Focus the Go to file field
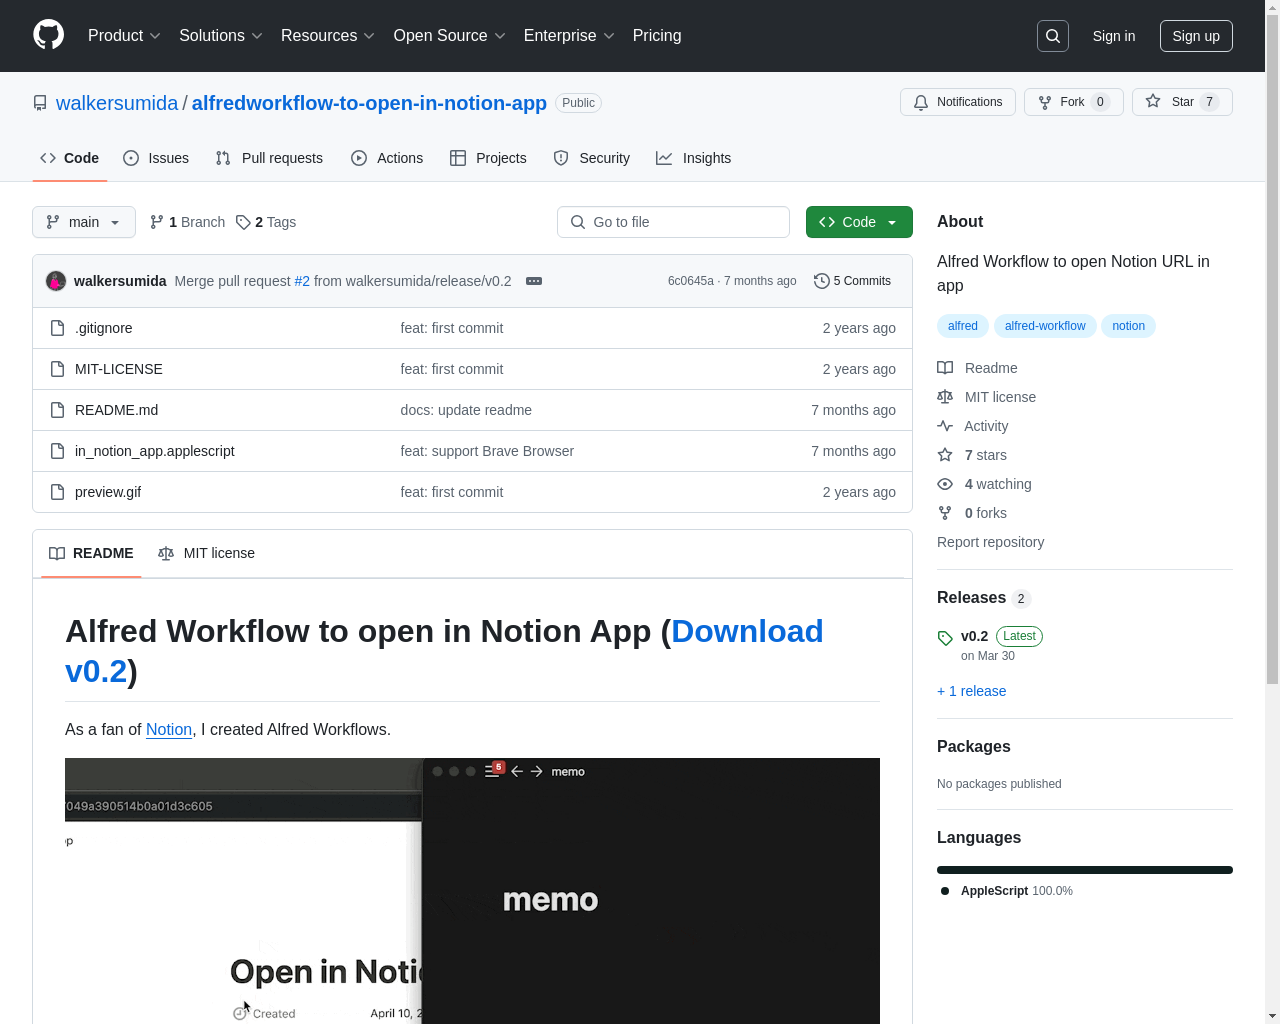This screenshot has width=1280, height=1024. click(x=673, y=222)
